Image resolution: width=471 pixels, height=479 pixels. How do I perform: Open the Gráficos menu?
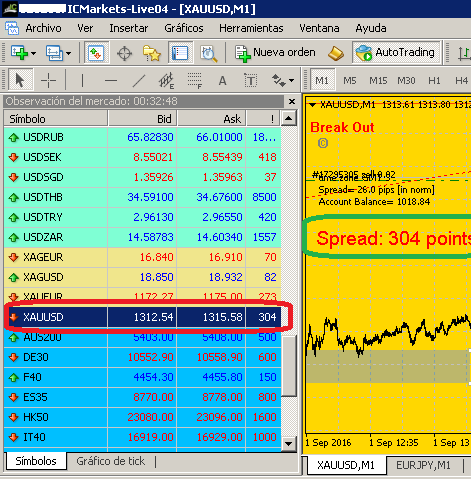click(x=184, y=28)
